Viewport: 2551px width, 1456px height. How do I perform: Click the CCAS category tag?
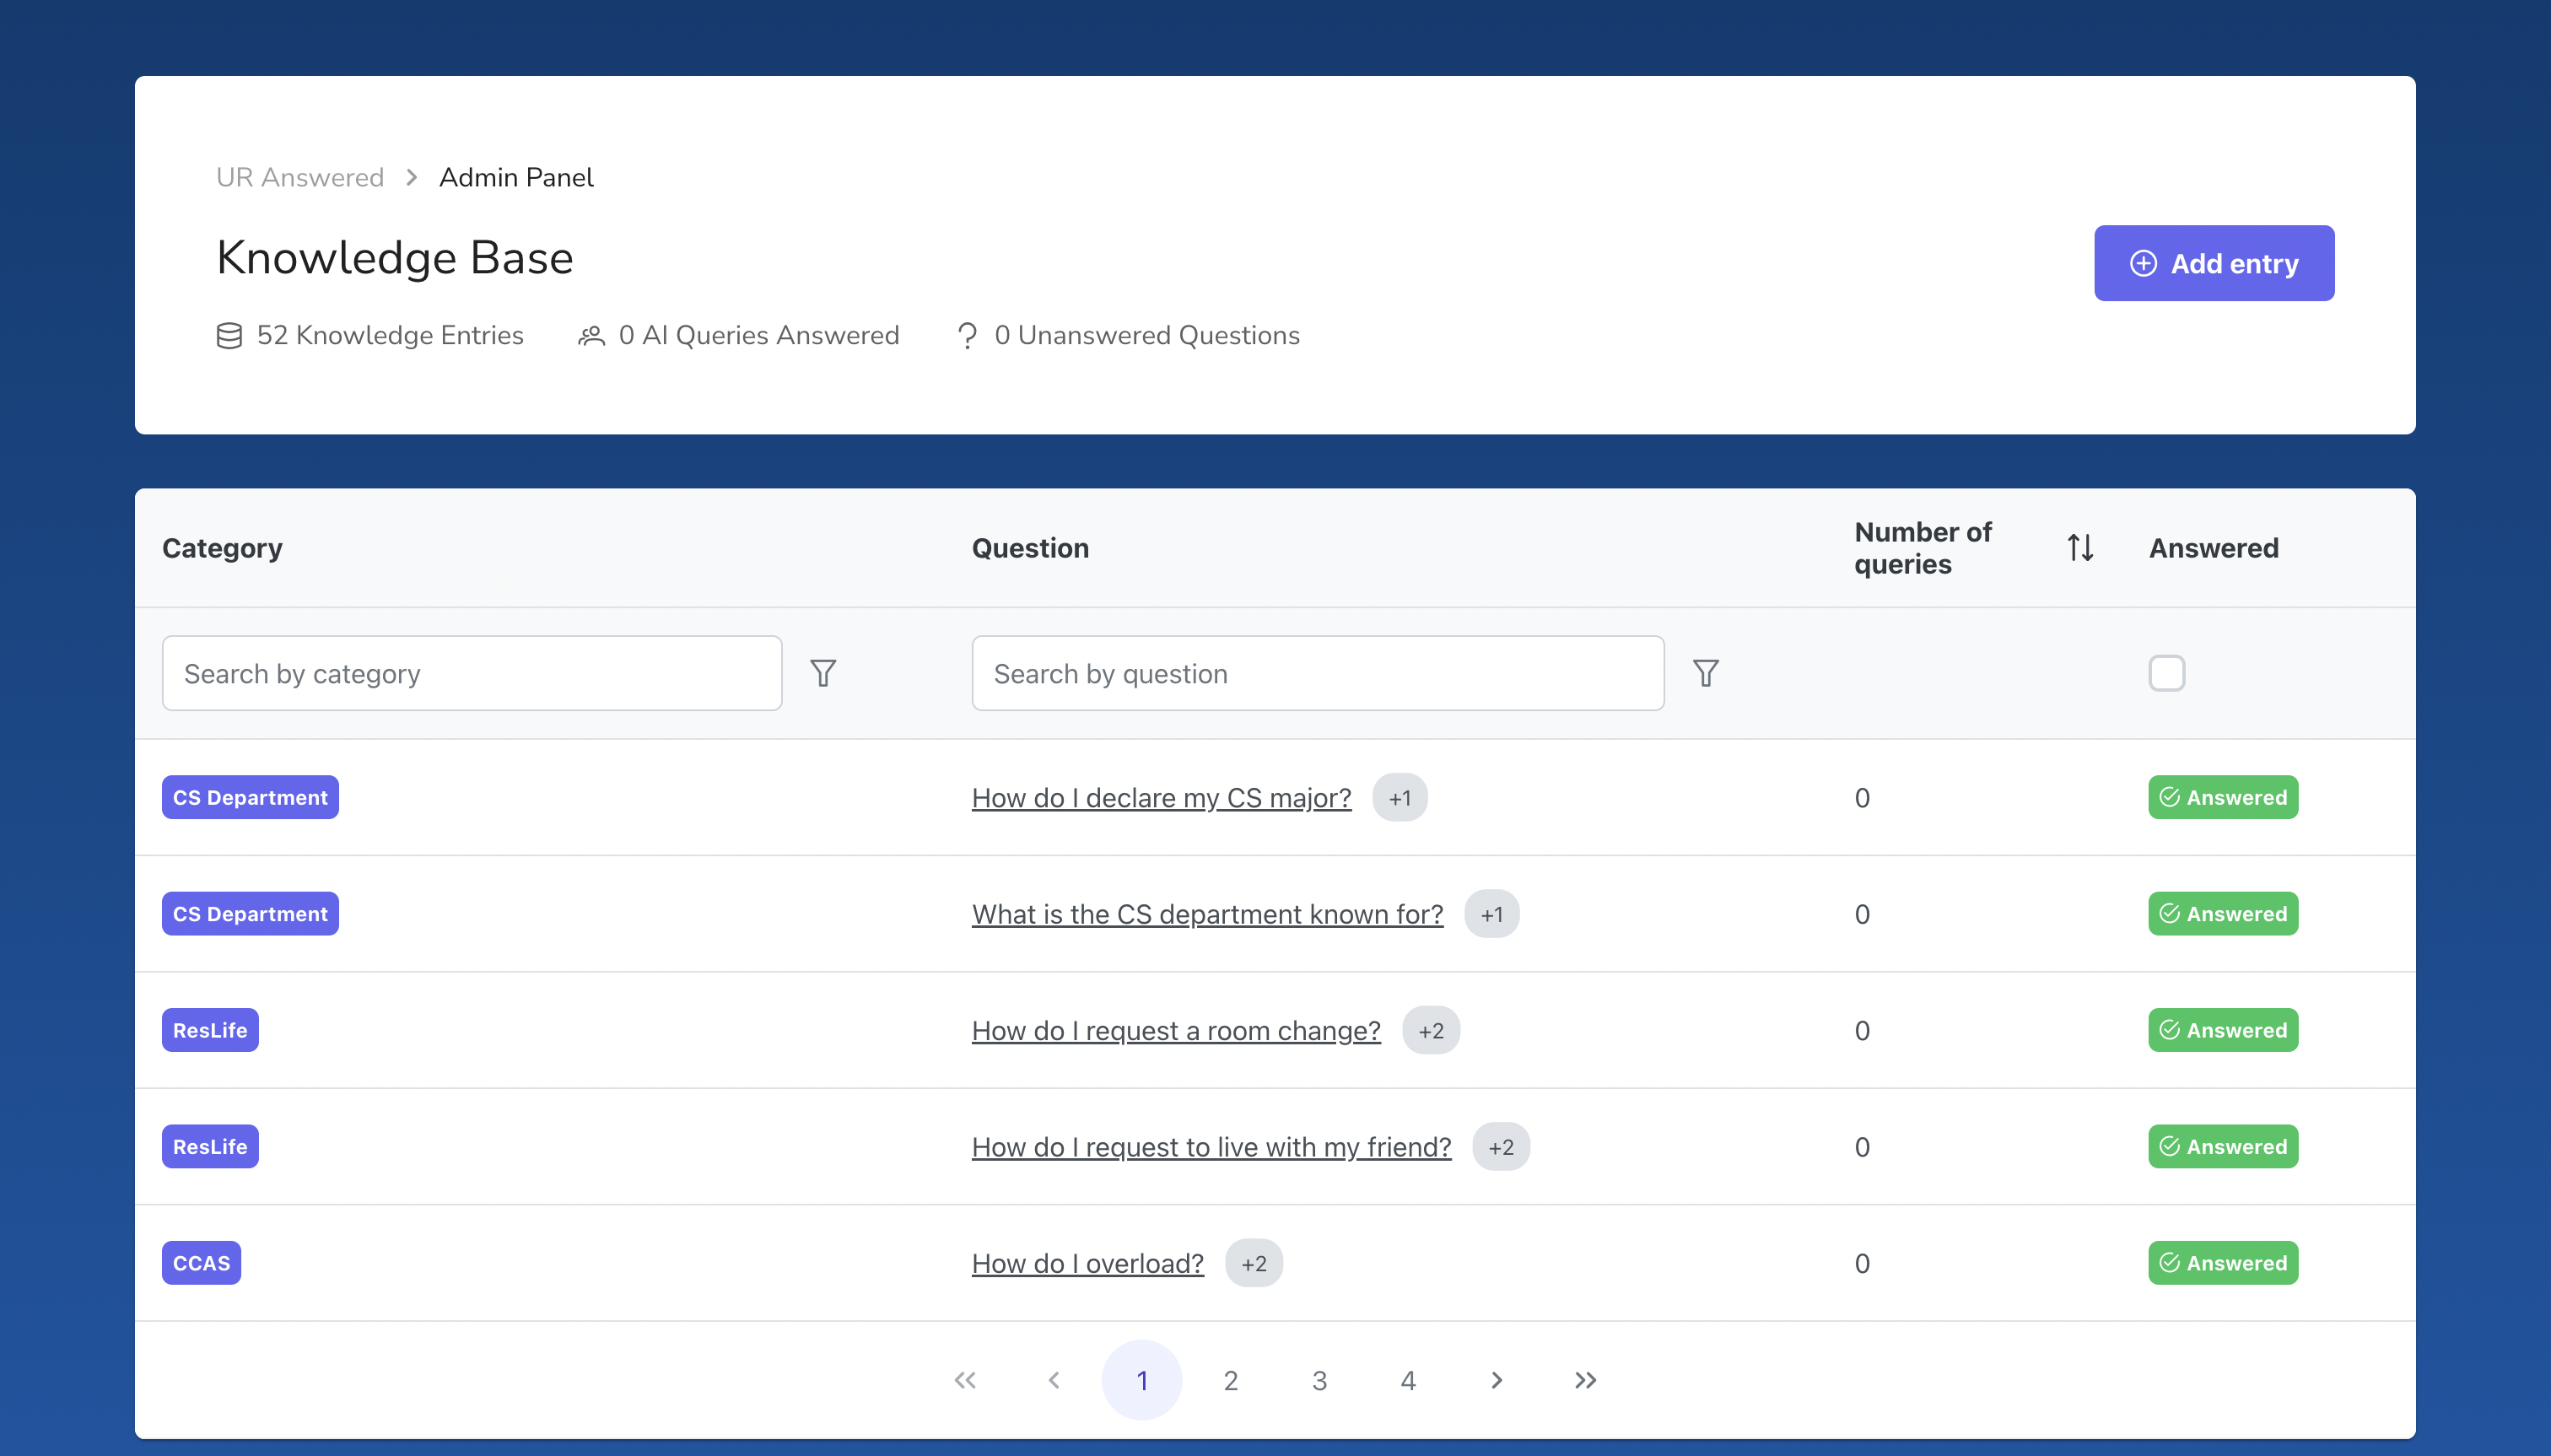click(201, 1264)
